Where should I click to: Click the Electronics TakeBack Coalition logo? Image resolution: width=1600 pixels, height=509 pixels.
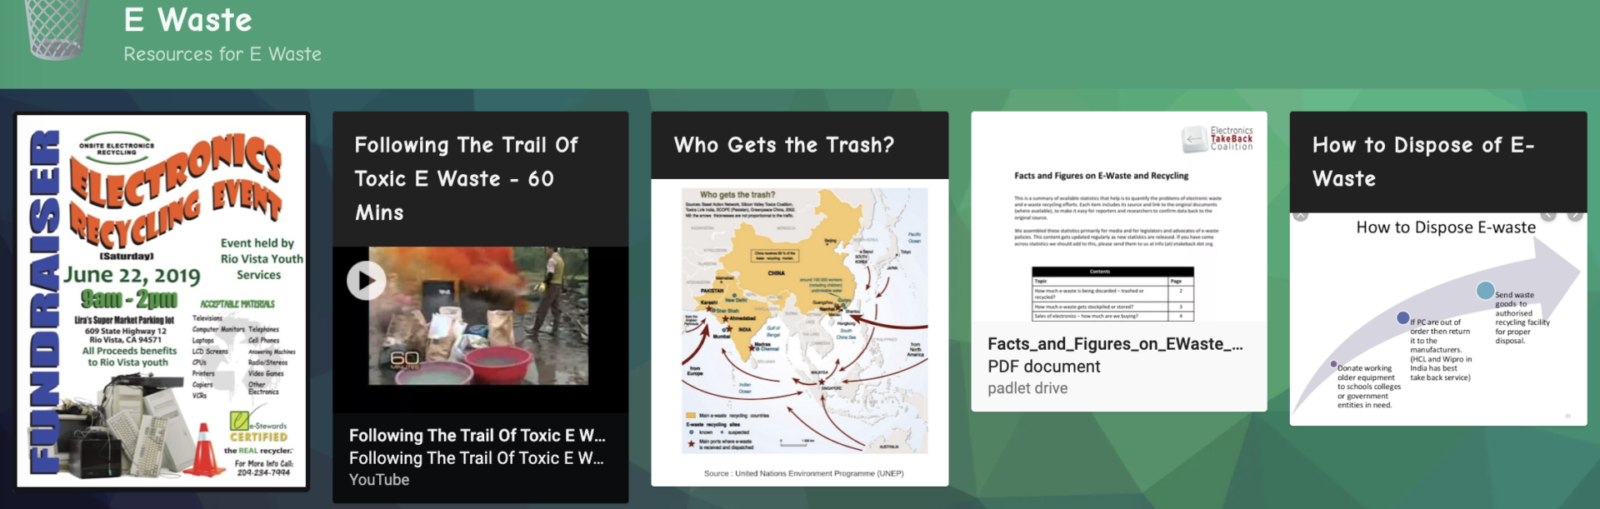(1216, 139)
